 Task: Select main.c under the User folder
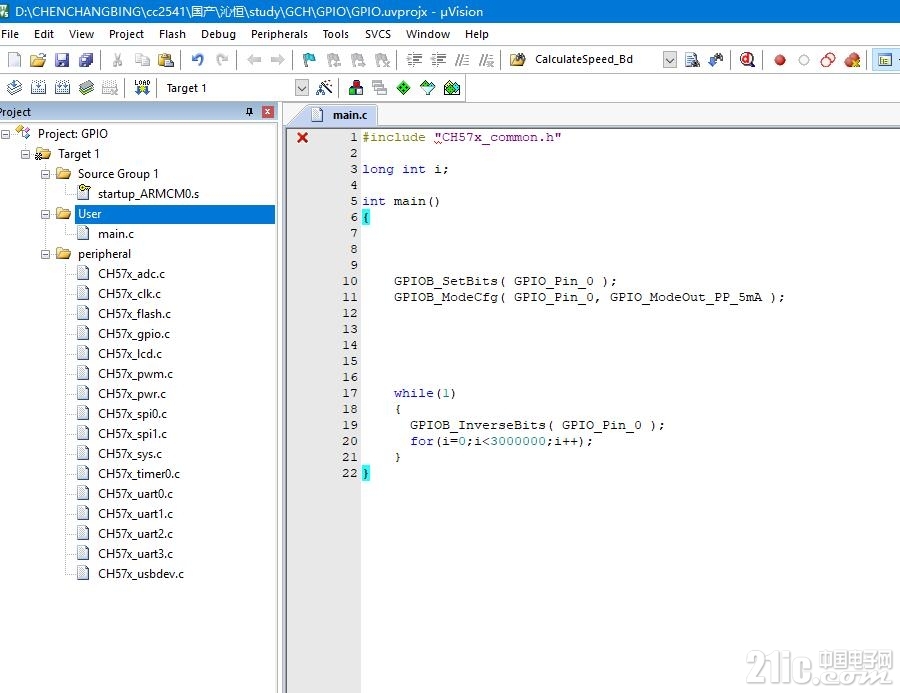point(115,234)
